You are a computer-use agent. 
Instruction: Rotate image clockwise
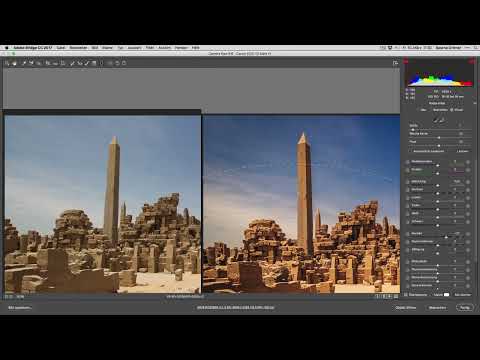[124, 63]
